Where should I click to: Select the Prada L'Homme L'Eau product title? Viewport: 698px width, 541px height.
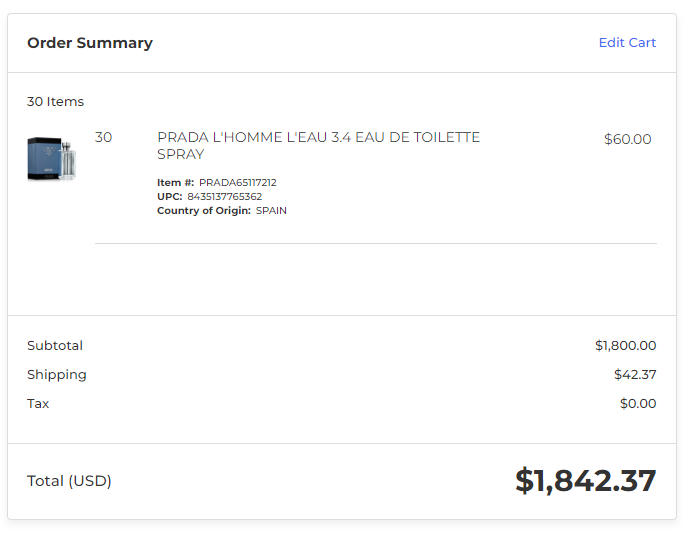tap(318, 146)
